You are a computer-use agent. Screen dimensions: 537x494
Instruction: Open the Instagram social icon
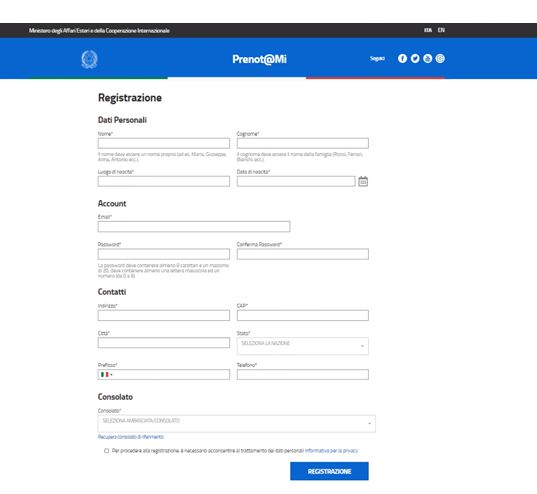(440, 59)
